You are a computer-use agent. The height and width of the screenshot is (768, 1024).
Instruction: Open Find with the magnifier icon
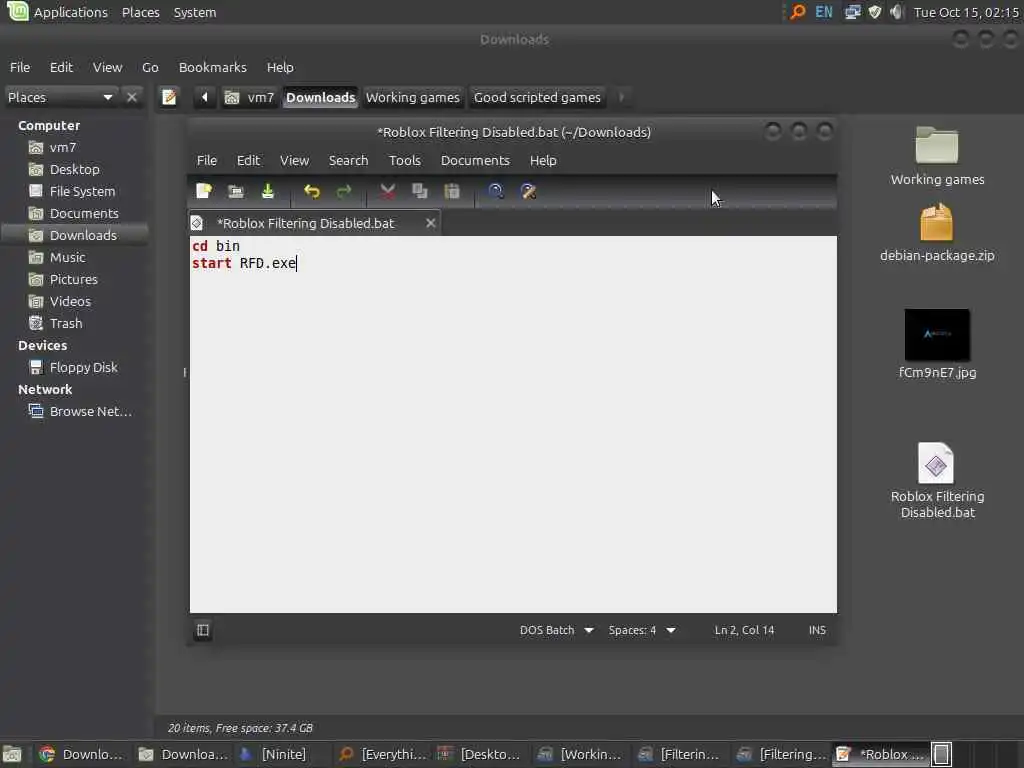496,191
